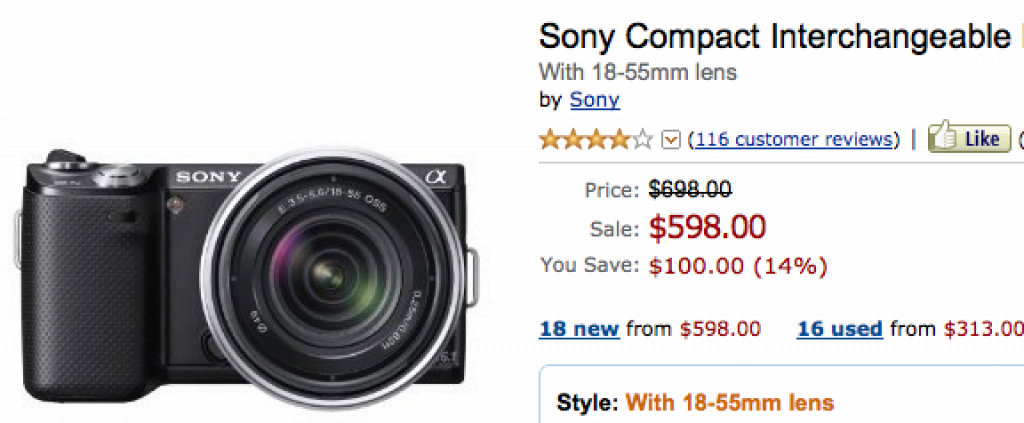The height and width of the screenshot is (423, 1024).
Task: Open the Sony brand link
Action: coord(594,100)
